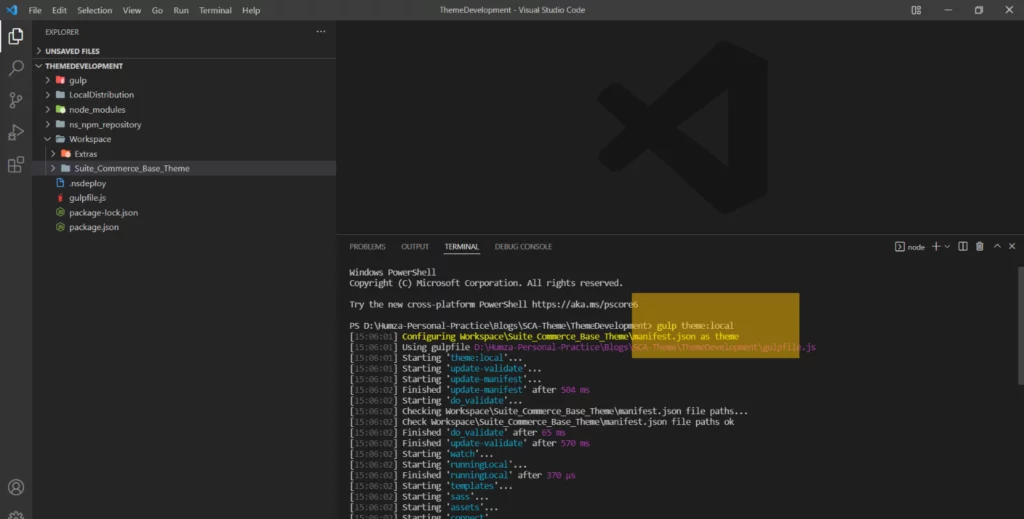
Task: Click the gulpfile.js path link in terminal
Action: coord(645,347)
